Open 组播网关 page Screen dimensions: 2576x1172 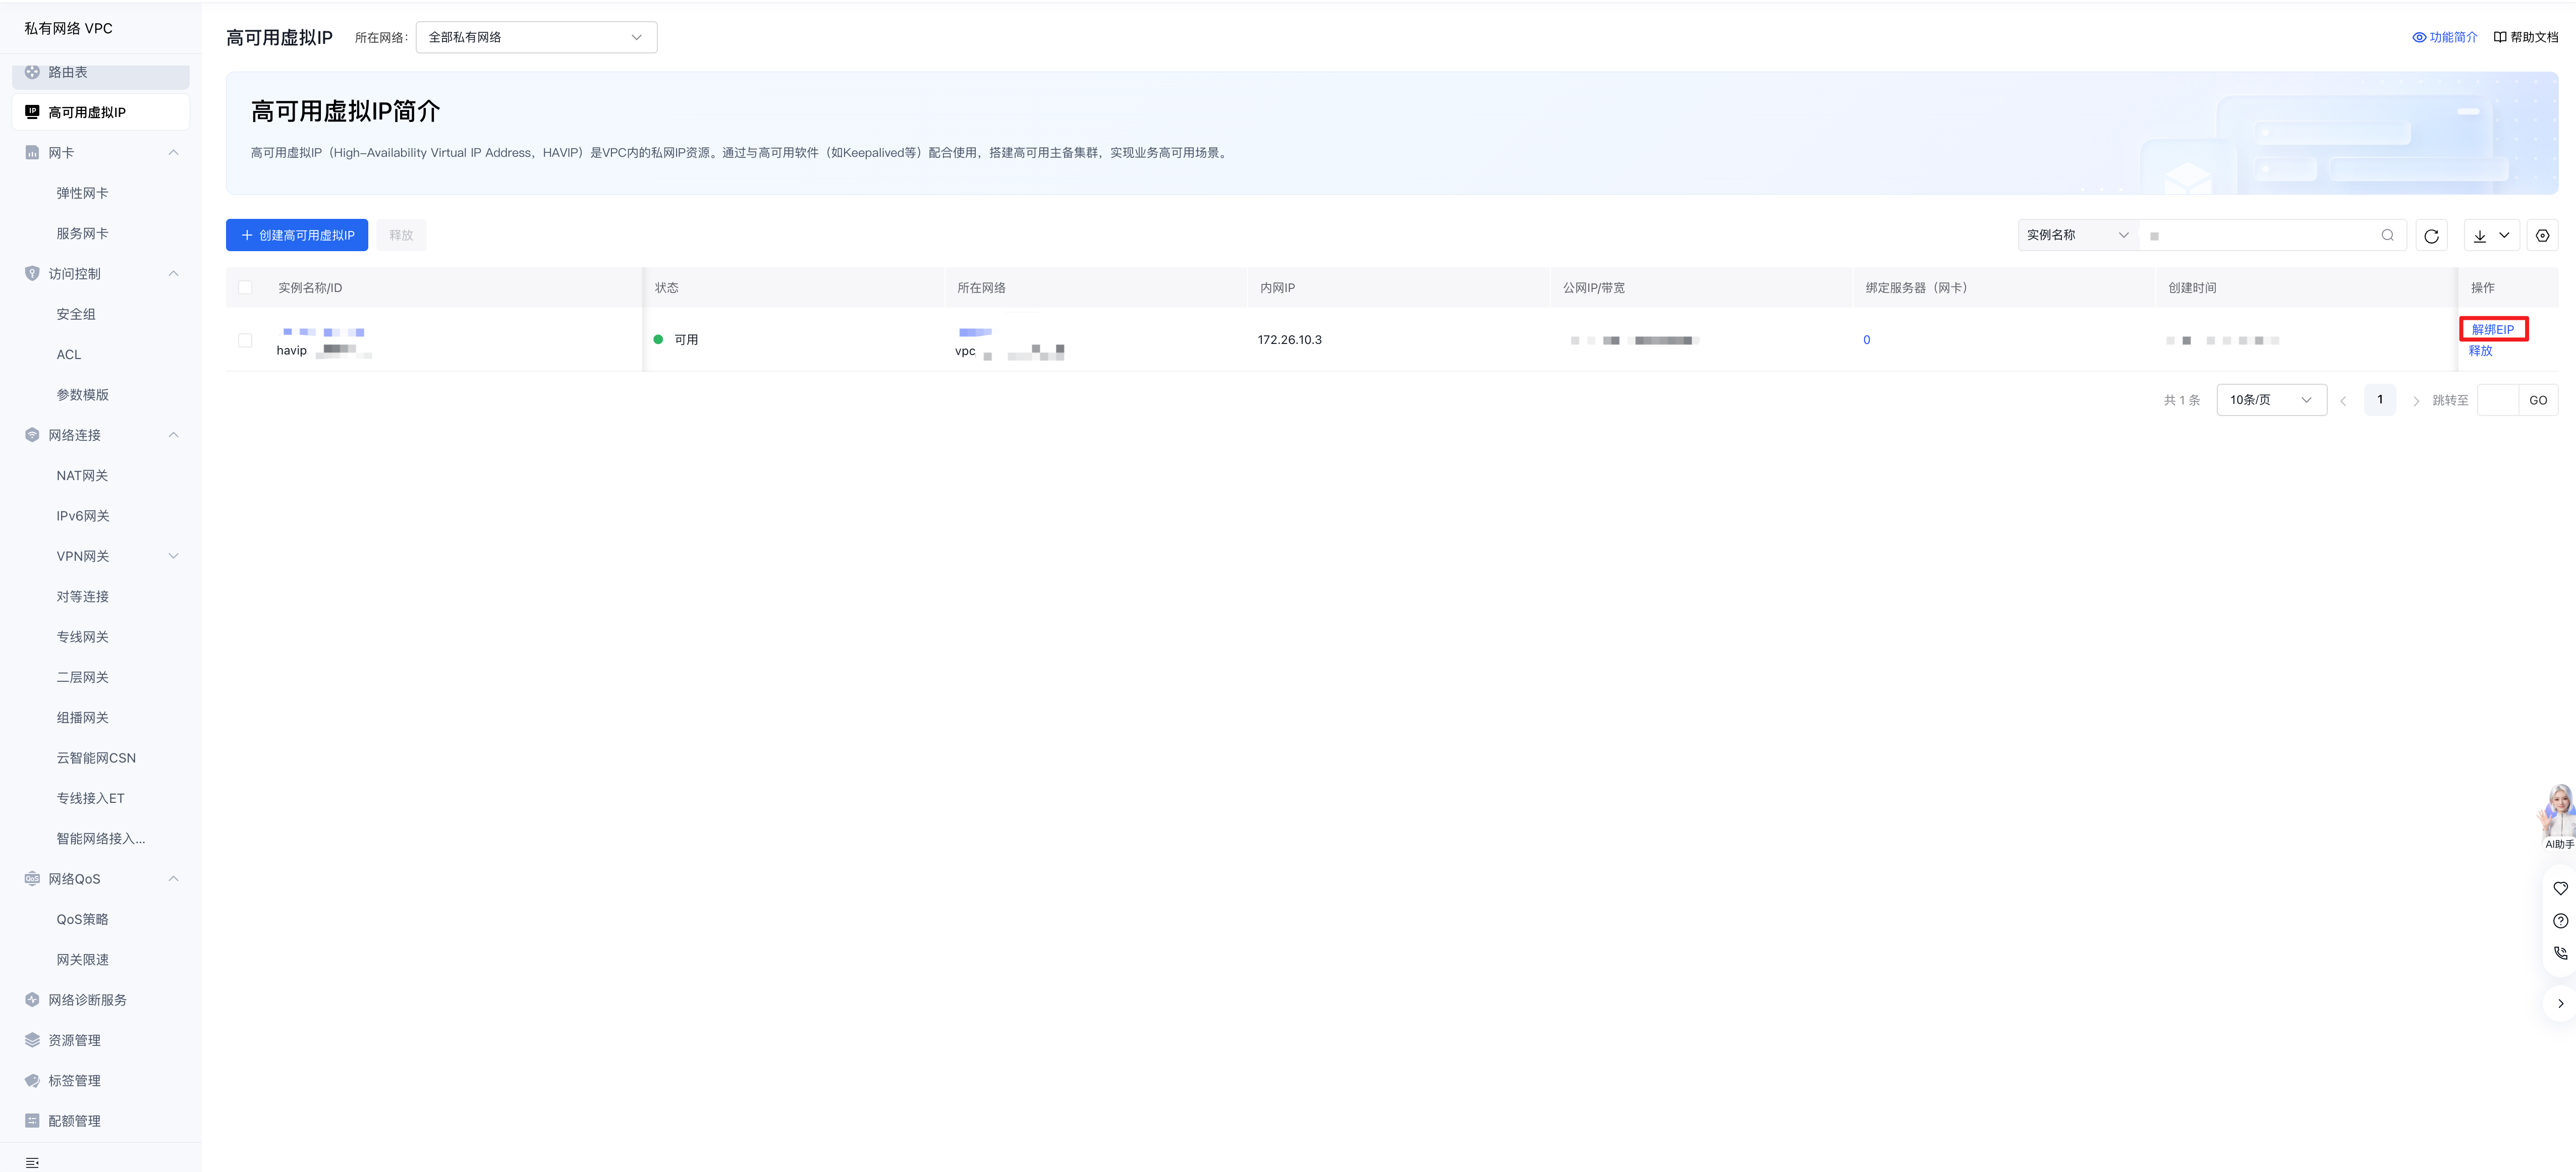(x=82, y=717)
